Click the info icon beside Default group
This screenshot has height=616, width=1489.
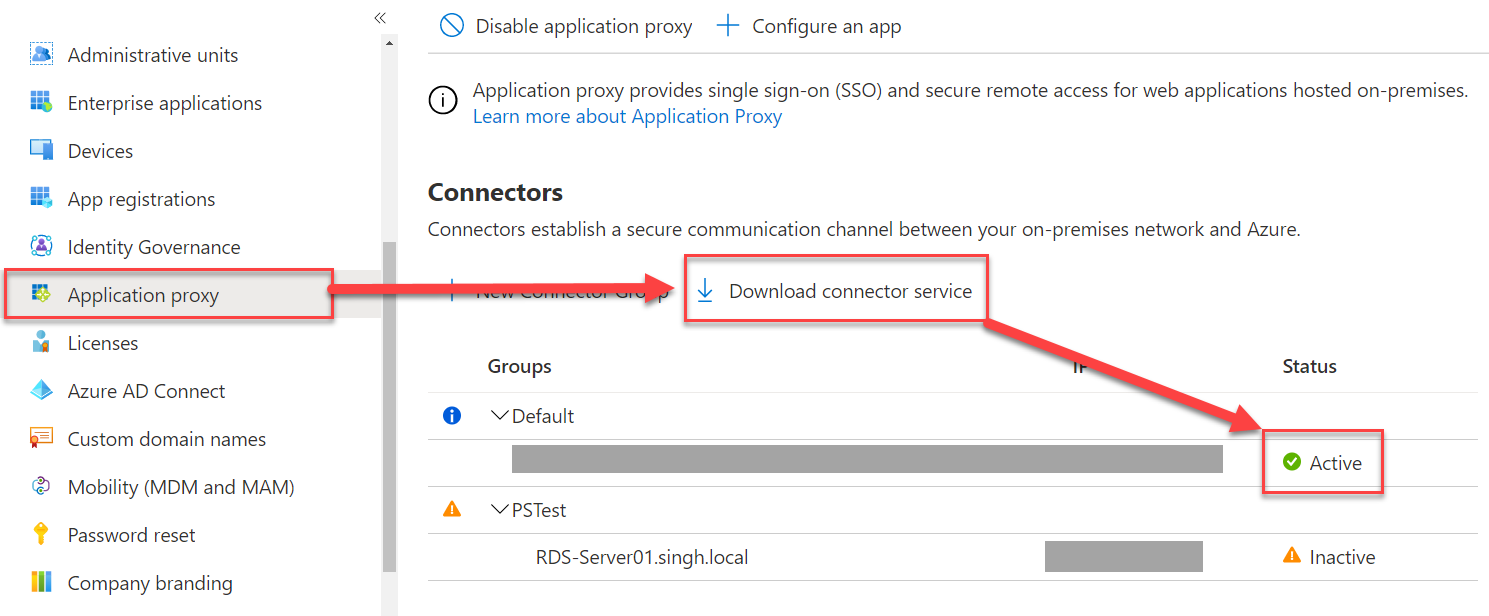452,415
